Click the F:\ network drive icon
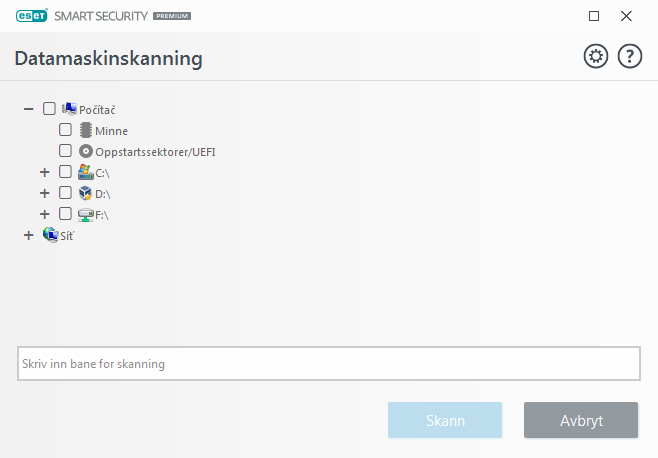Image resolution: width=658 pixels, height=458 pixels. click(85, 214)
